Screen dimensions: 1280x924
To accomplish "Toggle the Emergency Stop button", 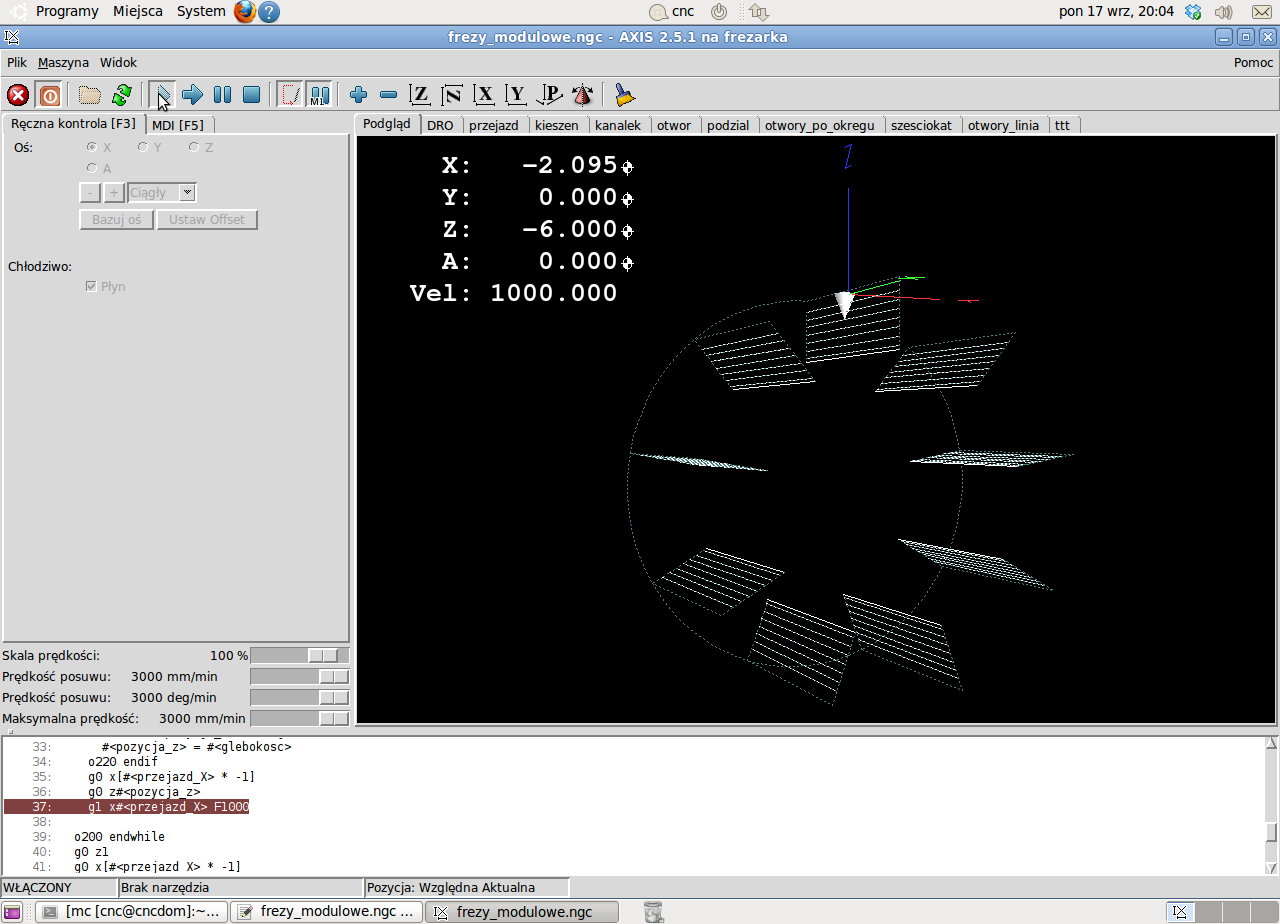I will pyautogui.click(x=18, y=95).
